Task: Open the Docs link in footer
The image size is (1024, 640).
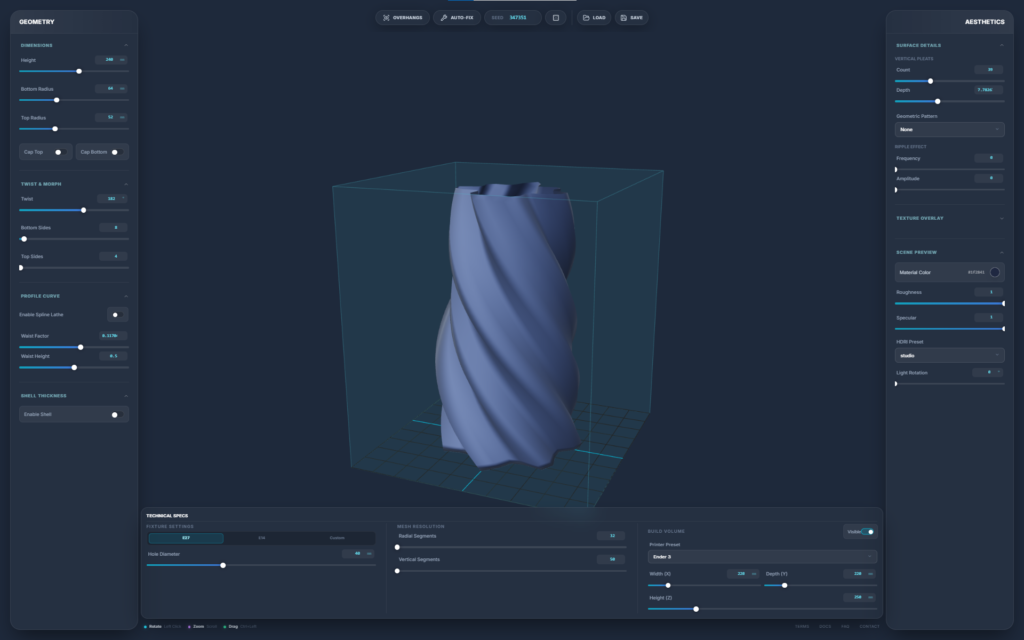Action: point(825,626)
